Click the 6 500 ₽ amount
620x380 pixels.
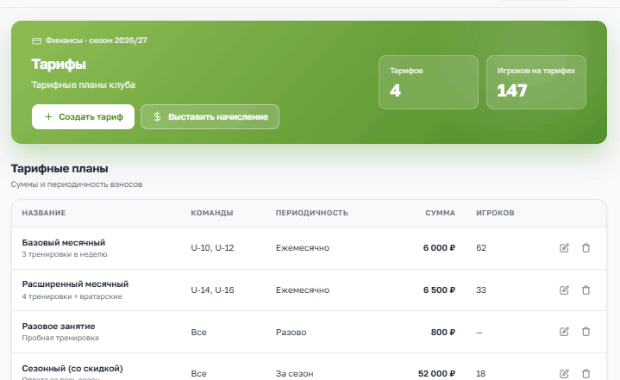point(439,290)
